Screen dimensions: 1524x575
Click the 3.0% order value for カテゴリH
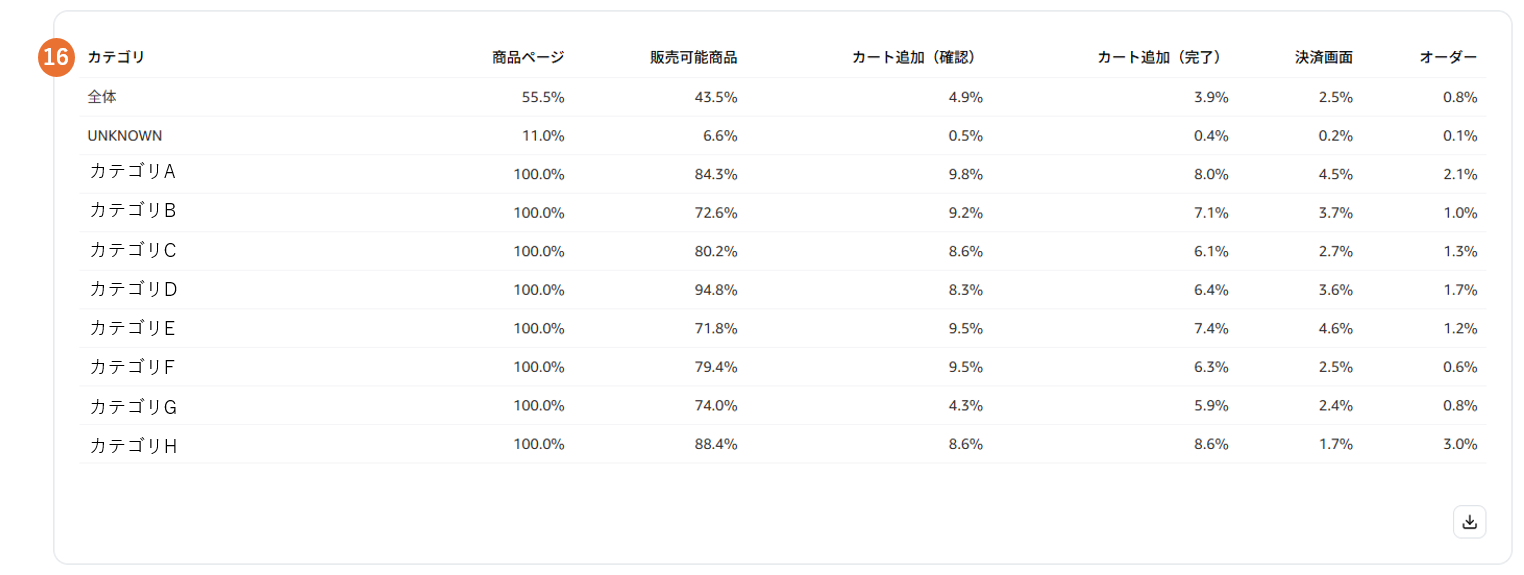point(1460,444)
